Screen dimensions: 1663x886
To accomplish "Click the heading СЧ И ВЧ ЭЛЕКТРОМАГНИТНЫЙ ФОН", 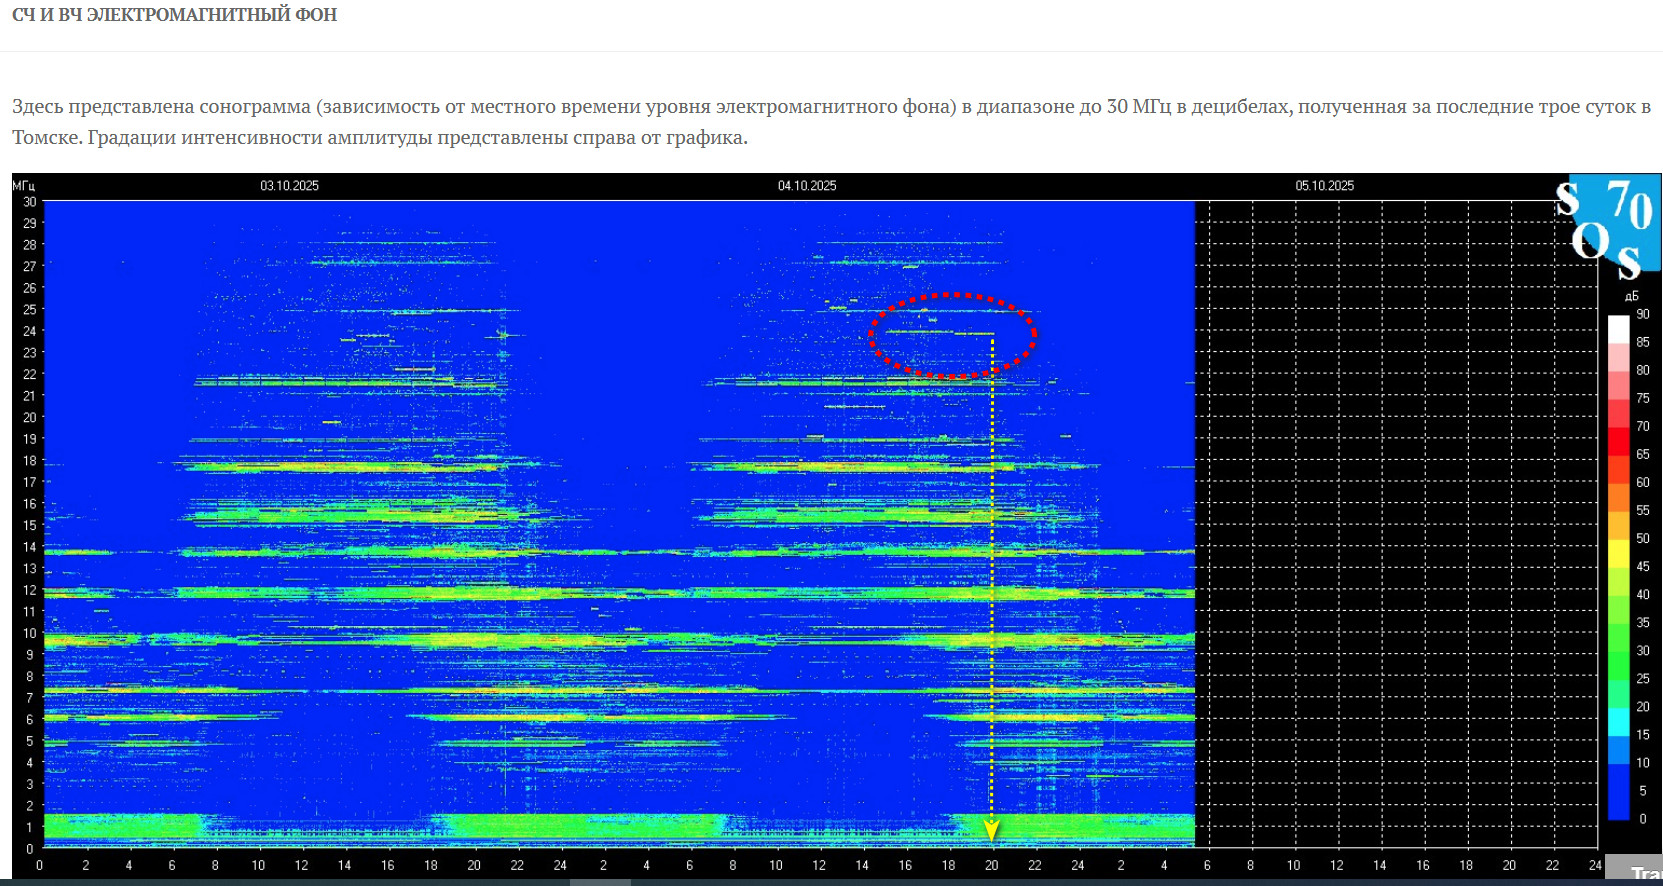I will coord(174,15).
